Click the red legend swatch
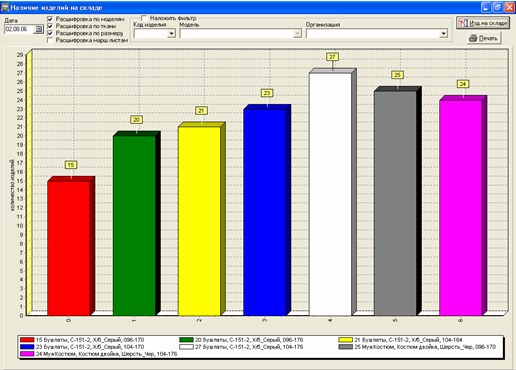Image resolution: width=516 pixels, height=370 pixels. coord(27,340)
